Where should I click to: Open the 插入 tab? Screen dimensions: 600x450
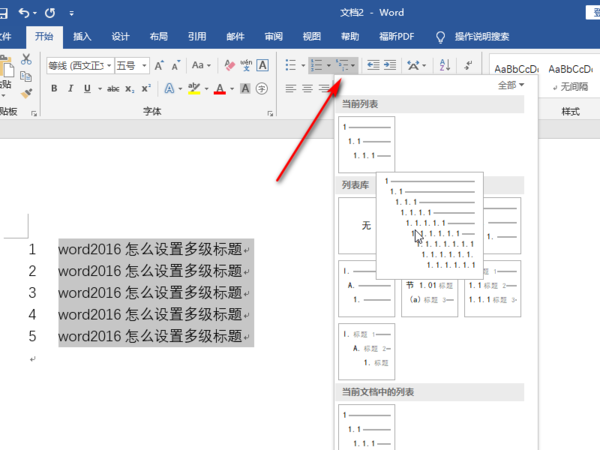[82, 37]
